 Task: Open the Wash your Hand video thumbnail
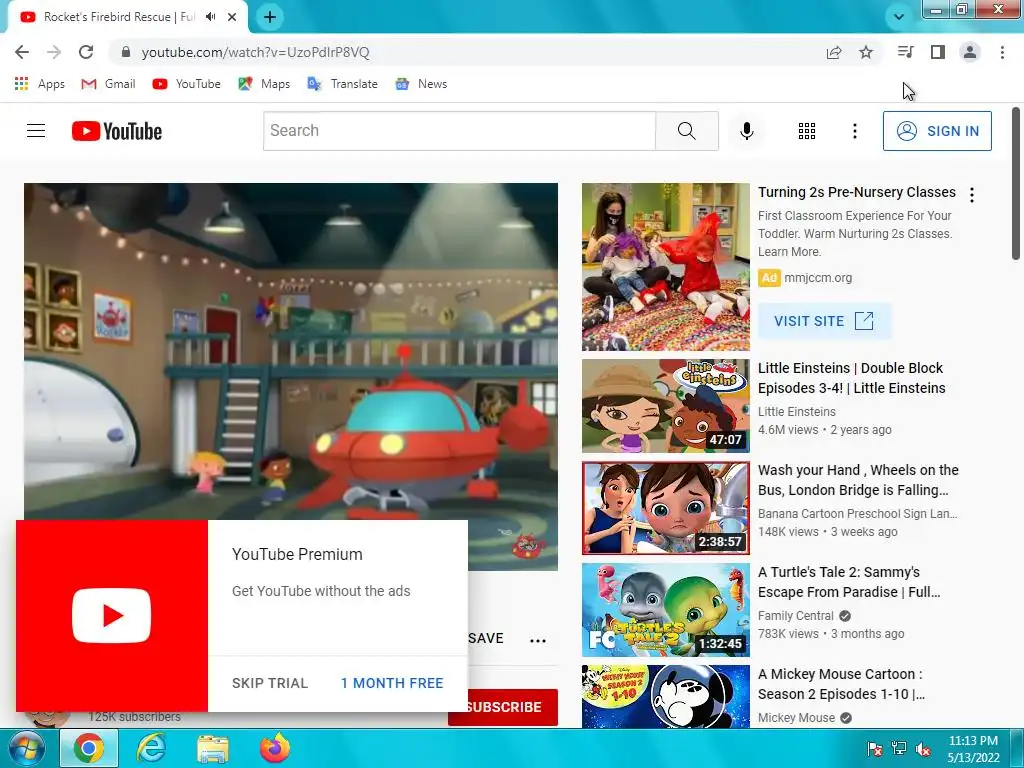[665, 507]
